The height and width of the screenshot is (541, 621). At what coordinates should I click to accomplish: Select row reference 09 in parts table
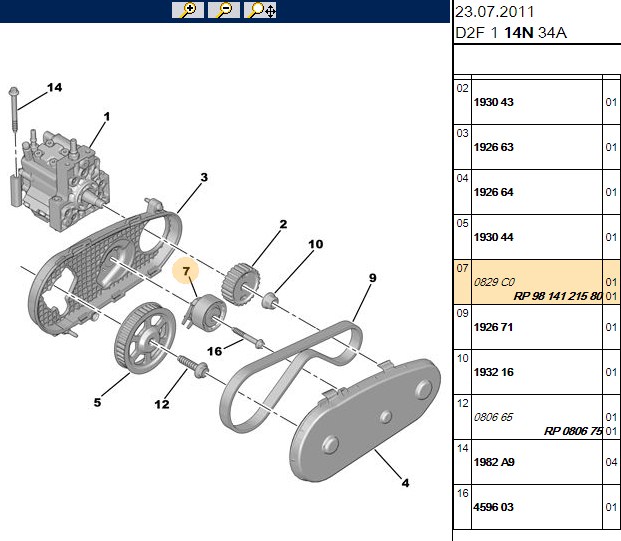pyautogui.click(x=462, y=313)
